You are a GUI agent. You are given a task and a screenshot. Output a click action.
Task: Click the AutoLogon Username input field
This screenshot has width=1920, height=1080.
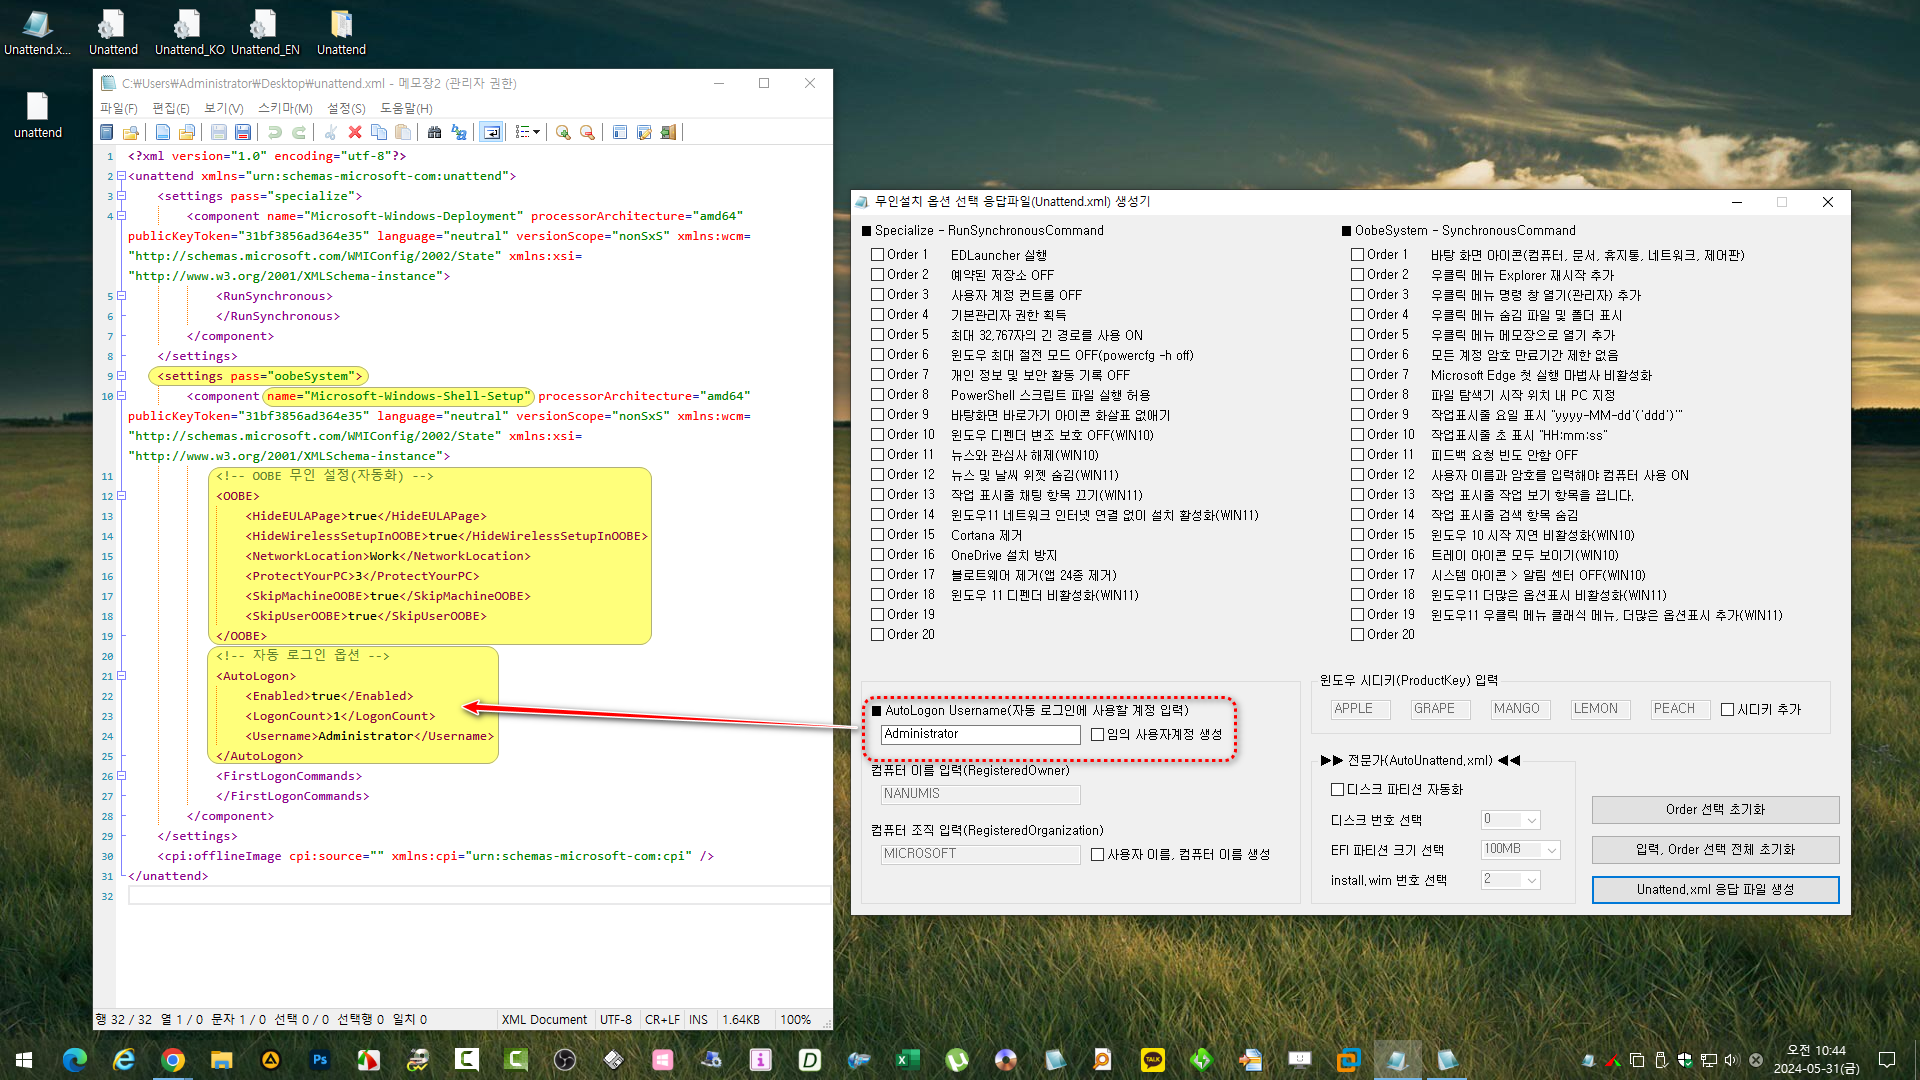pos(980,734)
